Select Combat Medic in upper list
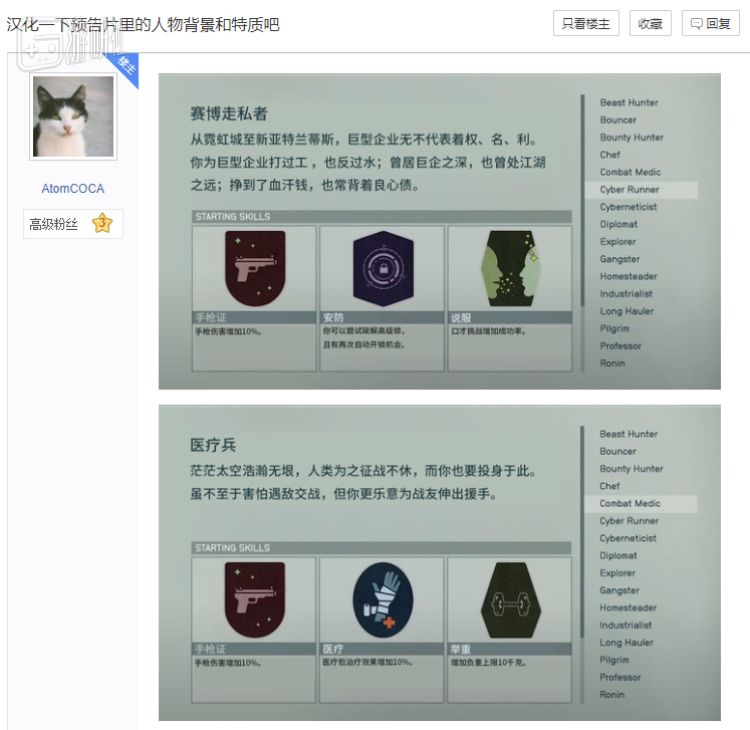 coord(630,172)
